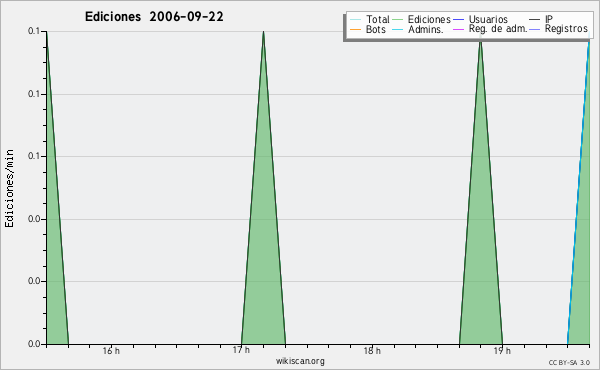Click the magenta Reg. de adm. line swatch
This screenshot has width=600, height=370.
pos(458,29)
